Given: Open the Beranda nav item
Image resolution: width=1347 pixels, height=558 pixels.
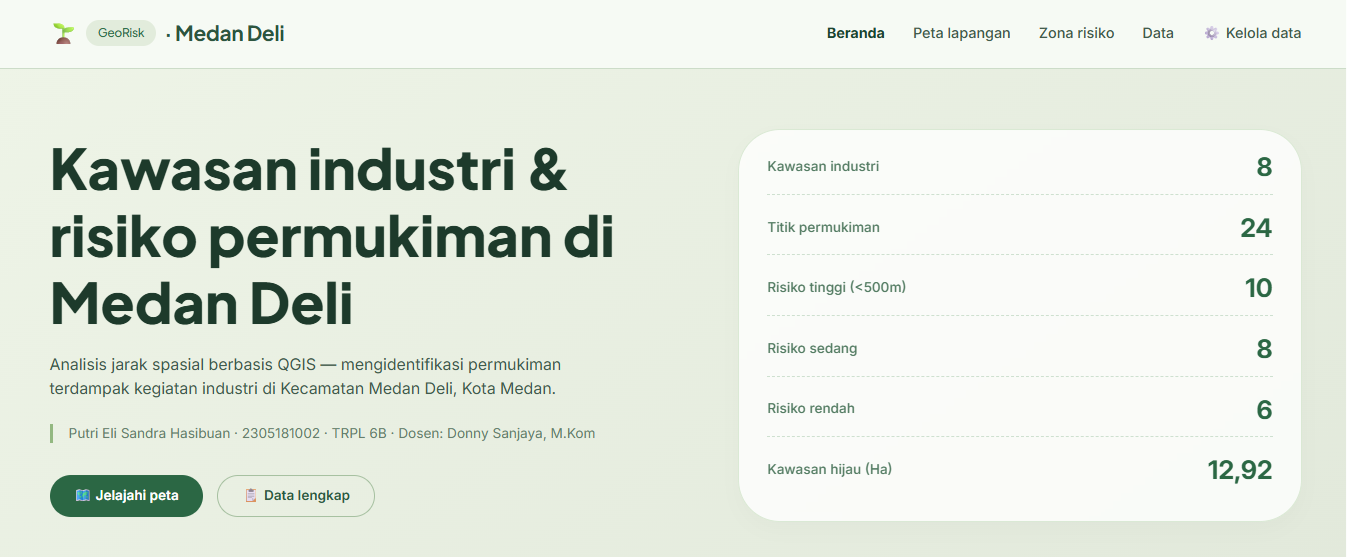Looking at the screenshot, I should tap(855, 33).
